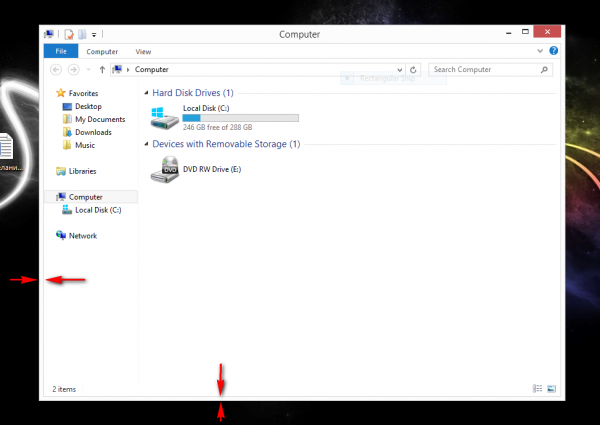
Task: Open the DVD RW Drive (E:) icon
Action: 165,171
